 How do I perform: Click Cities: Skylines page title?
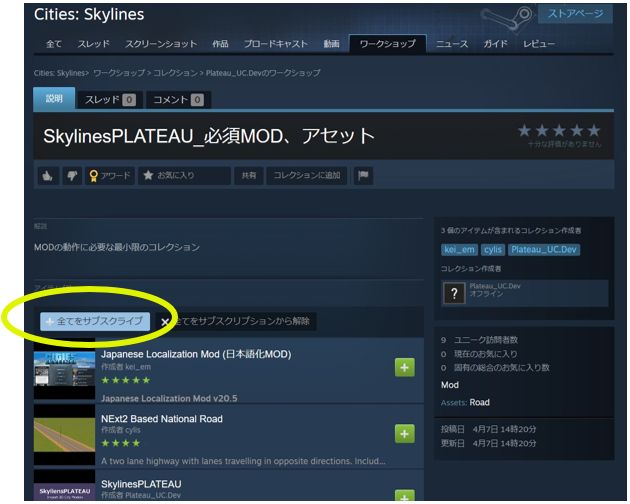click(x=89, y=14)
